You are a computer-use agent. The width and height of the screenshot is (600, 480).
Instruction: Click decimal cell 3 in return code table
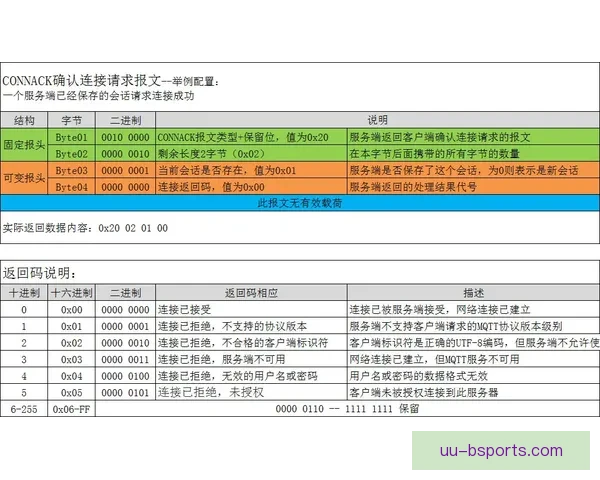tap(24, 359)
